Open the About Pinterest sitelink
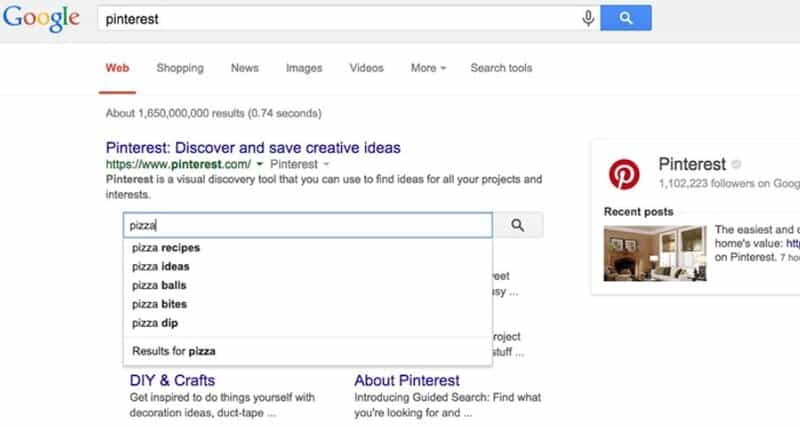The width and height of the screenshot is (800, 427). coord(407,380)
